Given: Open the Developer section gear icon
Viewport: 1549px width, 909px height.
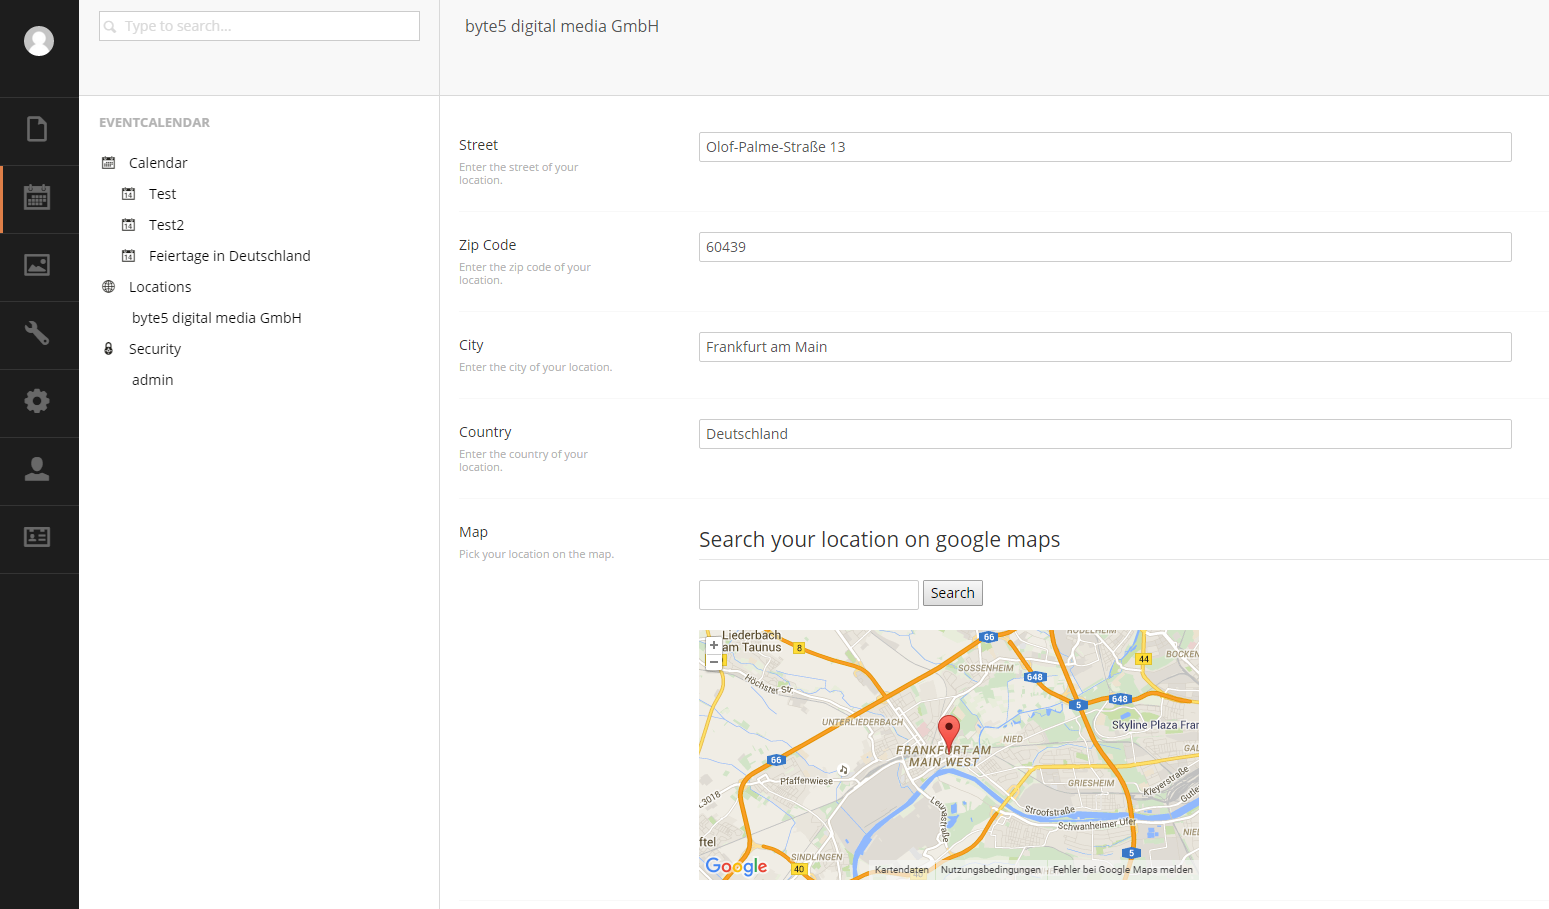Looking at the screenshot, I should tap(37, 401).
